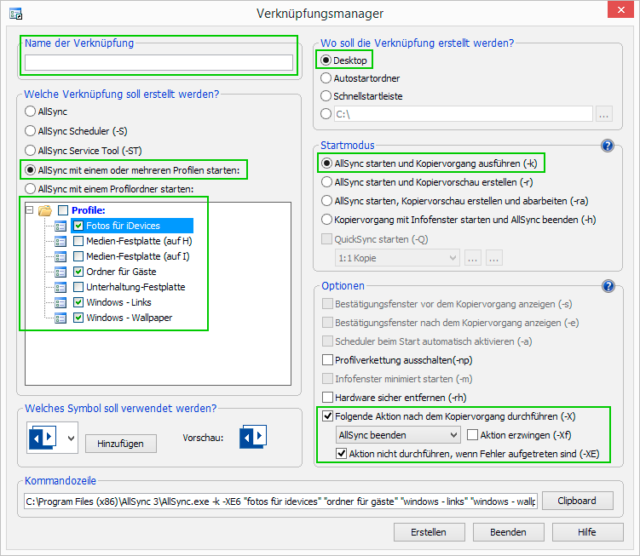The height and width of the screenshot is (556, 640).
Task: Click the Kommandozeile text field
Action: point(281,501)
